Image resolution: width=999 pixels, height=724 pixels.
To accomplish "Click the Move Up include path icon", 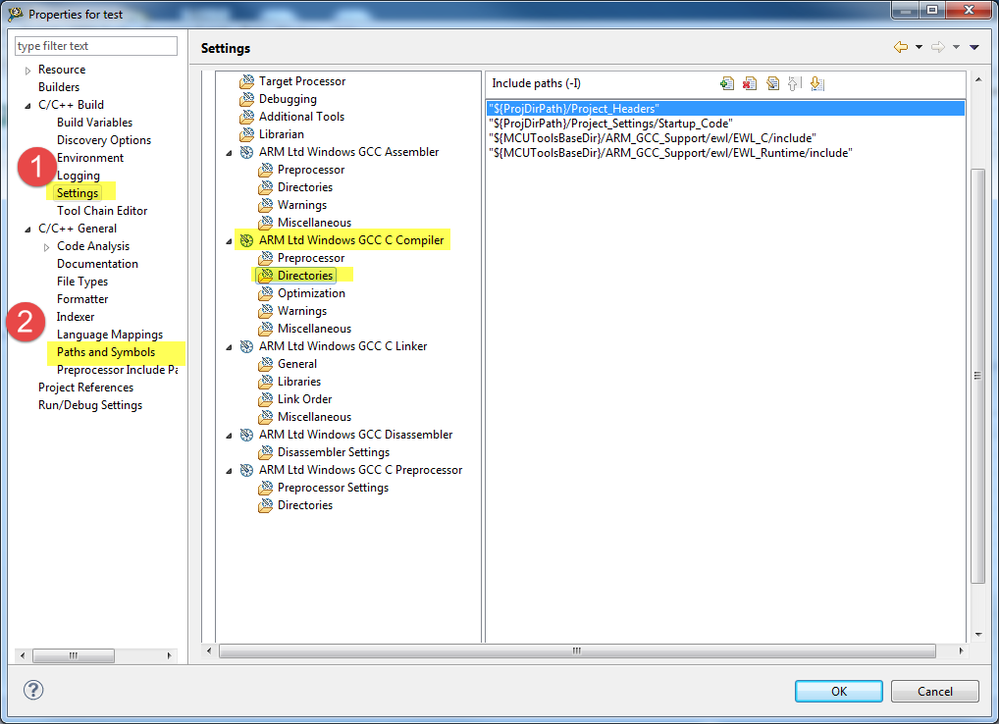I will tap(794, 83).
